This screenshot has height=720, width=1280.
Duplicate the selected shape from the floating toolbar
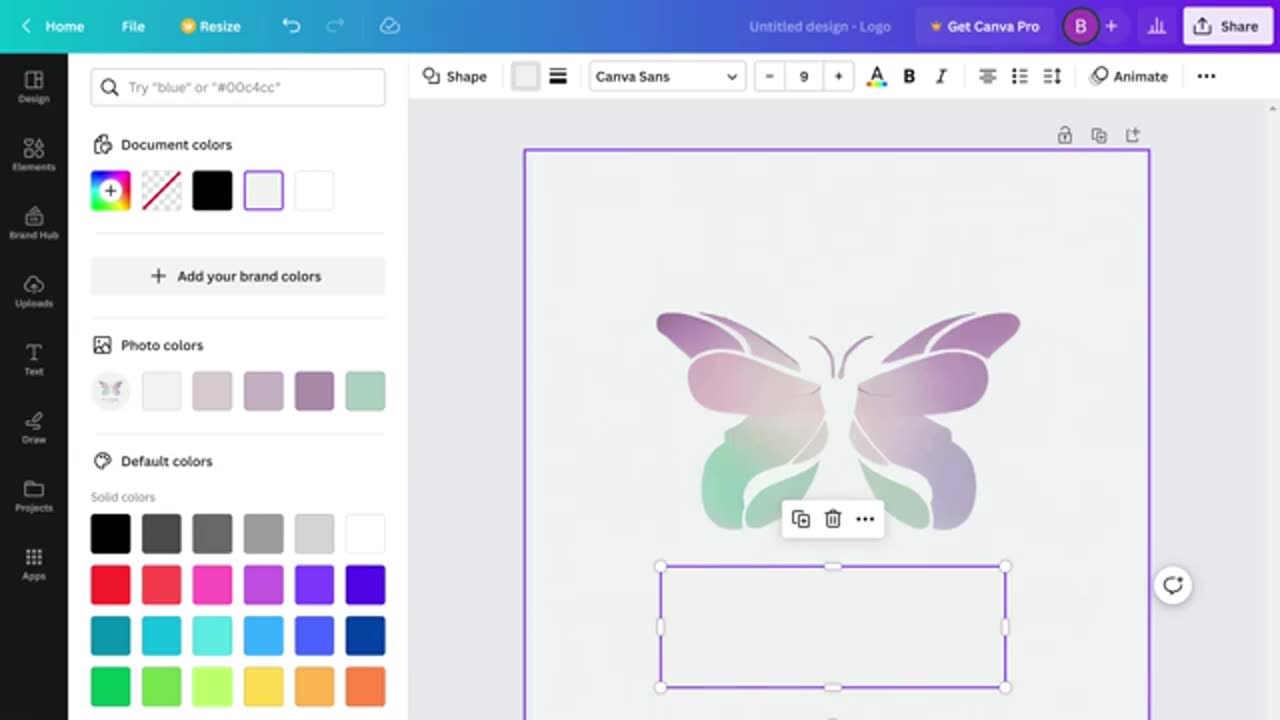(x=800, y=519)
